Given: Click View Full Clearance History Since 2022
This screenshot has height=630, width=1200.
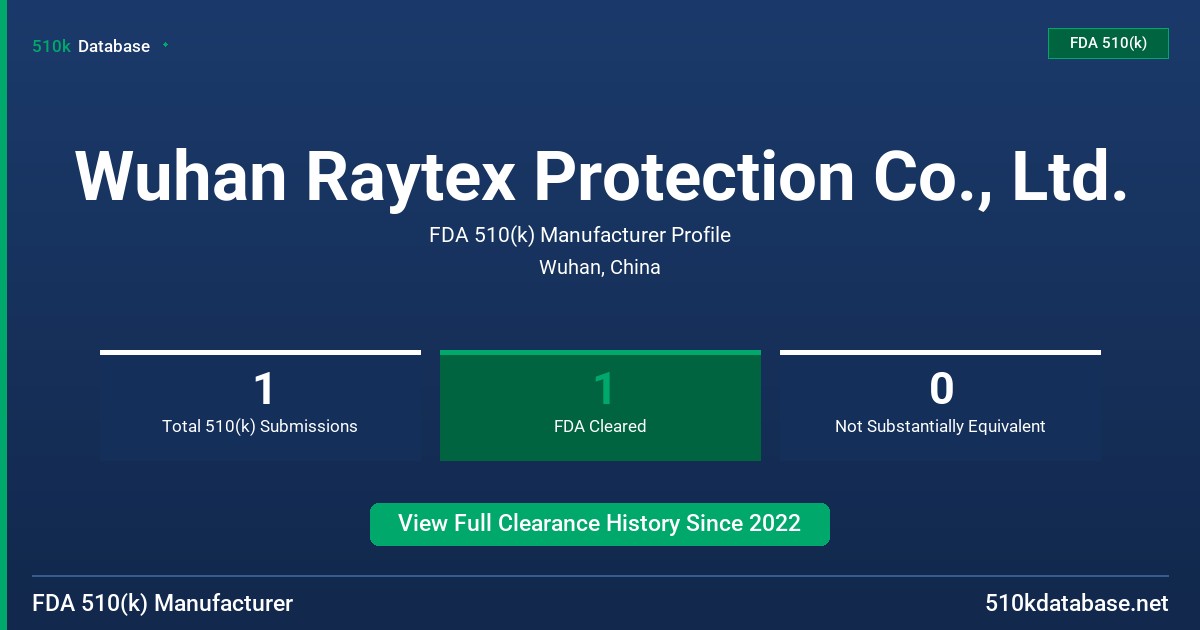Looking at the screenshot, I should point(600,524).
